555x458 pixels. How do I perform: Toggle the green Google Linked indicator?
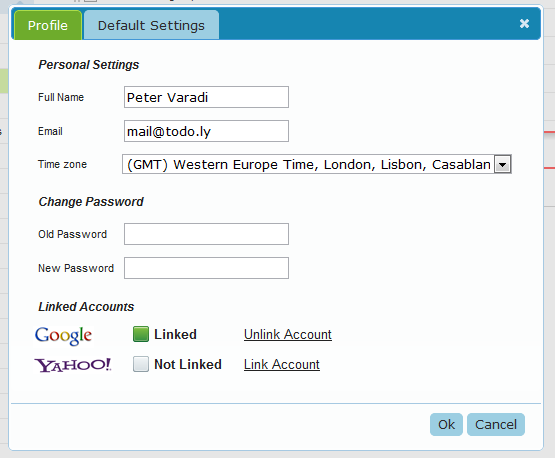click(141, 334)
